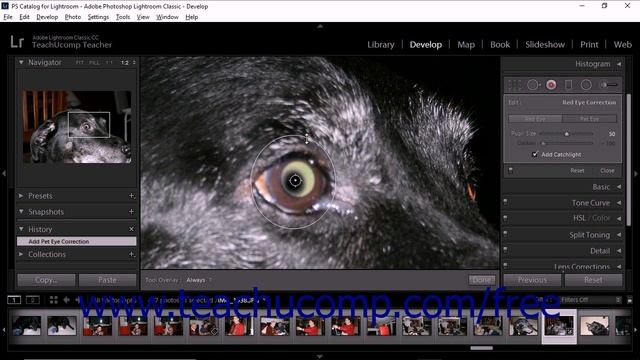Switch to Map module
This screenshot has width=640, height=360.
(x=466, y=44)
